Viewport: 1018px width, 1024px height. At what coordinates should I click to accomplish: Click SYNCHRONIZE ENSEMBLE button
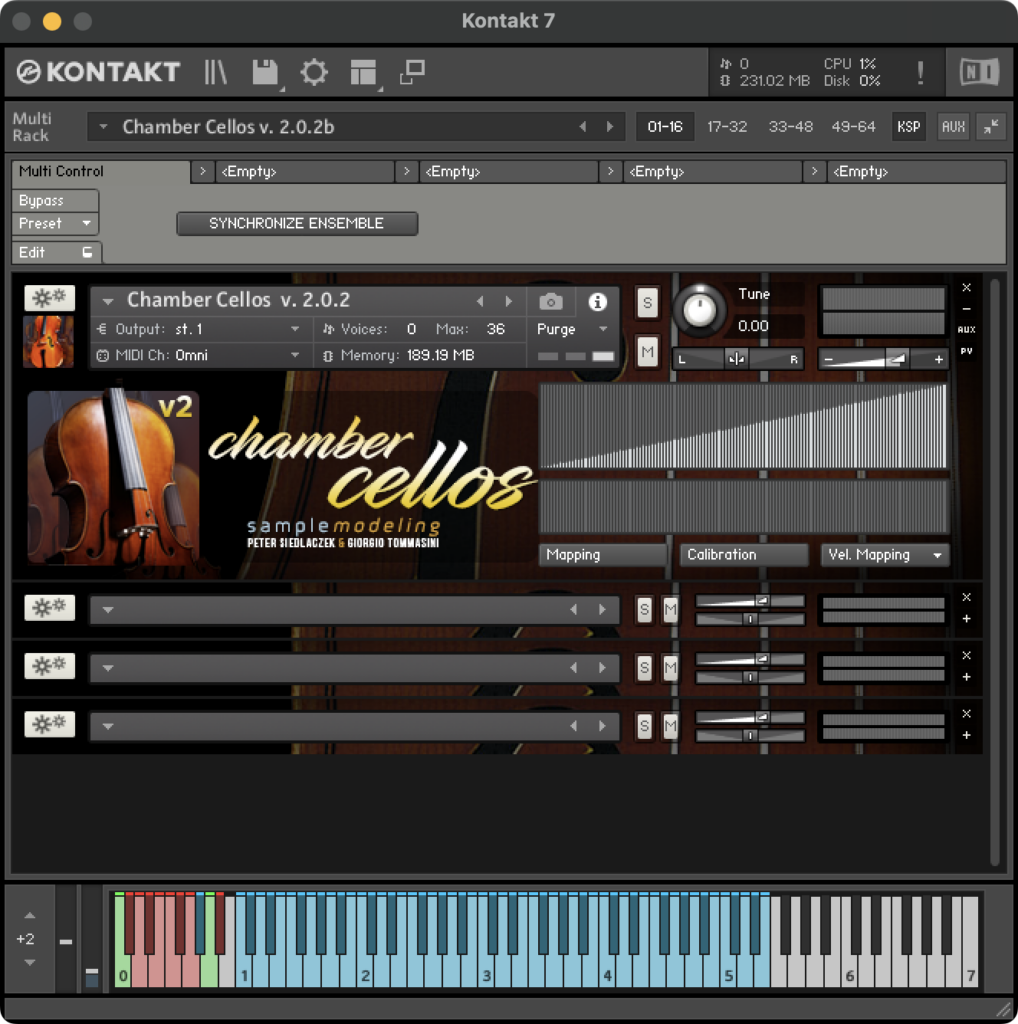pyautogui.click(x=296, y=223)
